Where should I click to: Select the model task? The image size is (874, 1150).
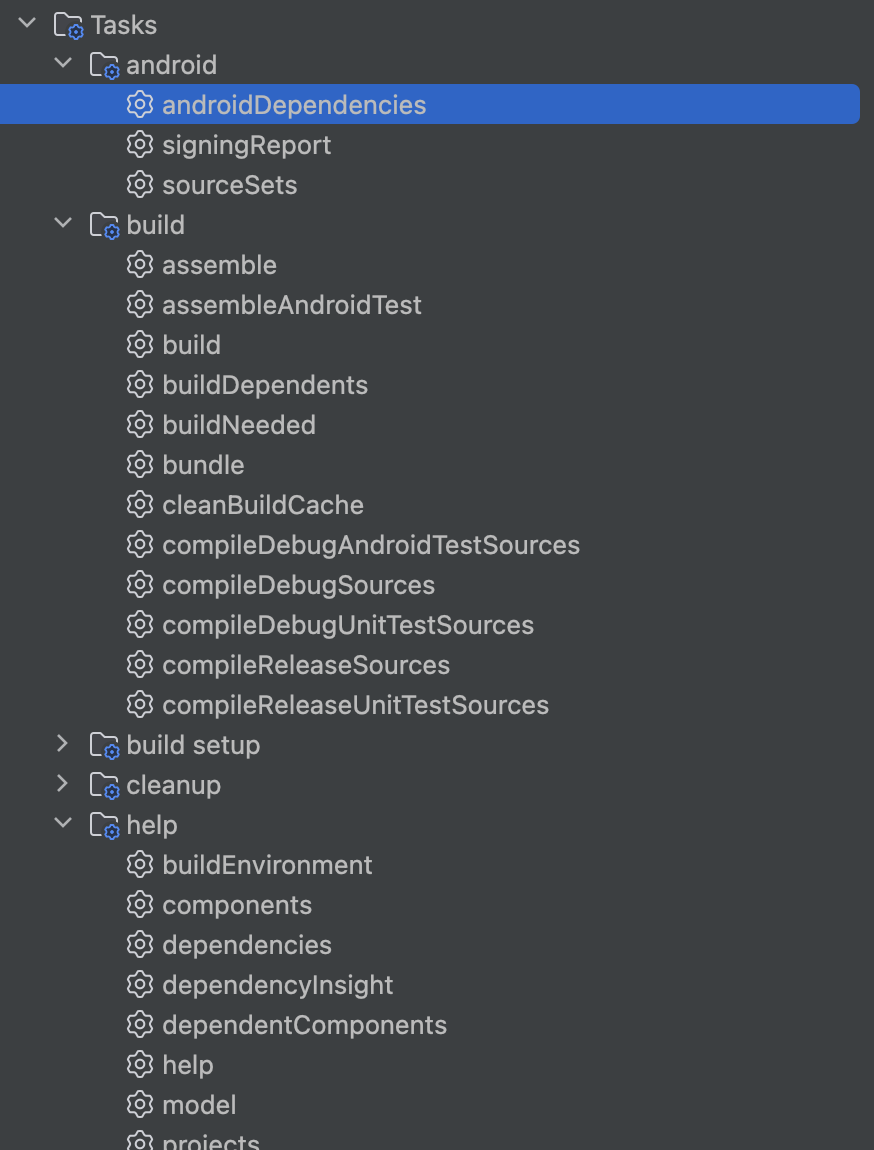tap(200, 1104)
